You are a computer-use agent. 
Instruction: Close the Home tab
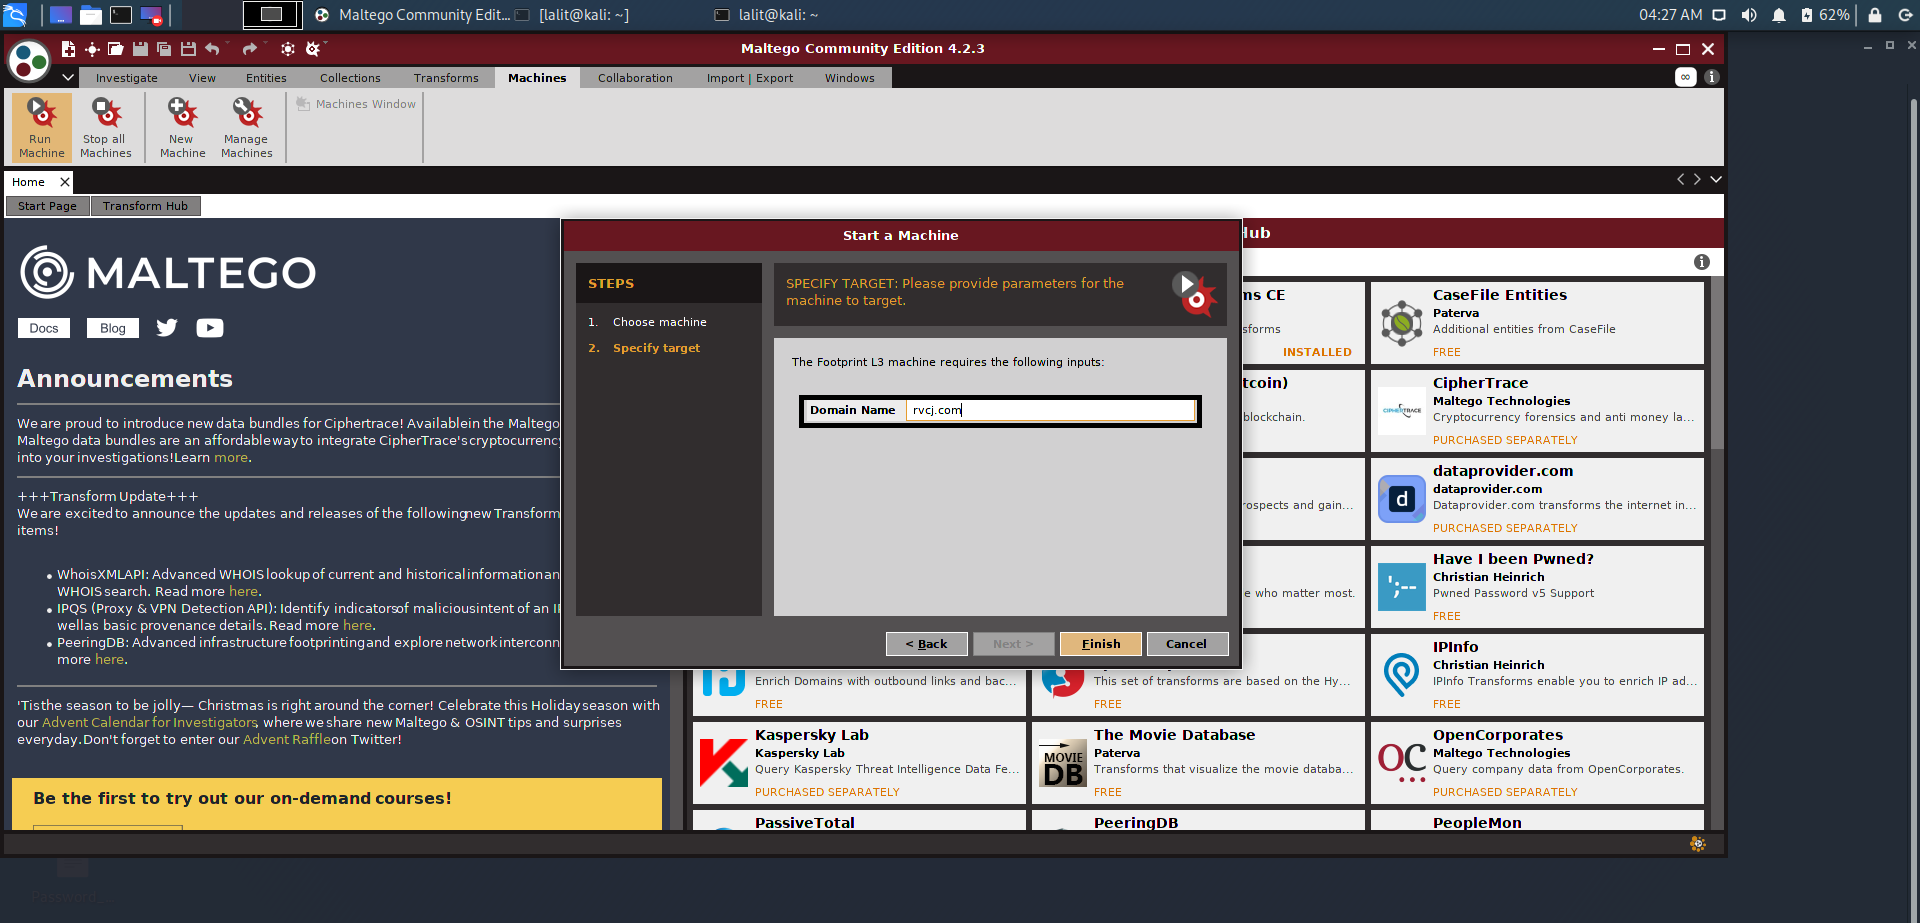(65, 182)
